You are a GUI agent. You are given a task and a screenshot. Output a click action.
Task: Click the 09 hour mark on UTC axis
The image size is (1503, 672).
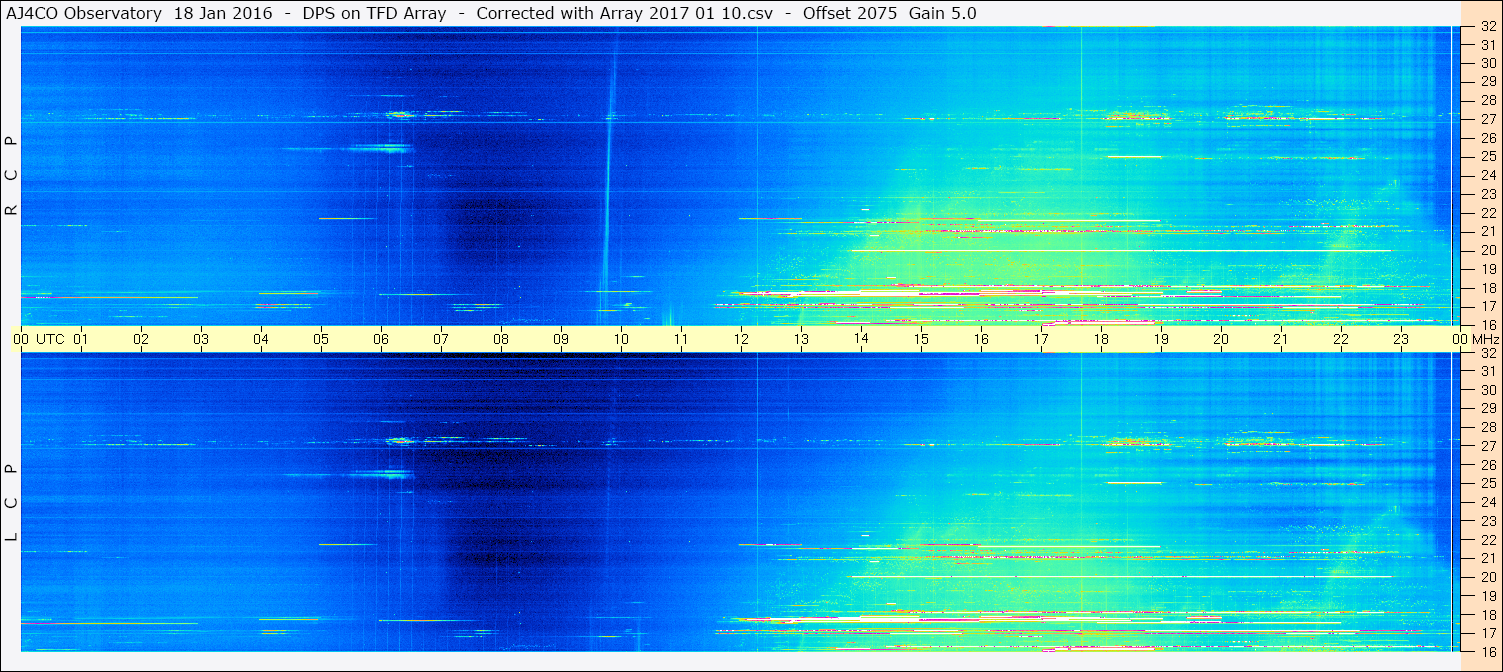pos(561,339)
